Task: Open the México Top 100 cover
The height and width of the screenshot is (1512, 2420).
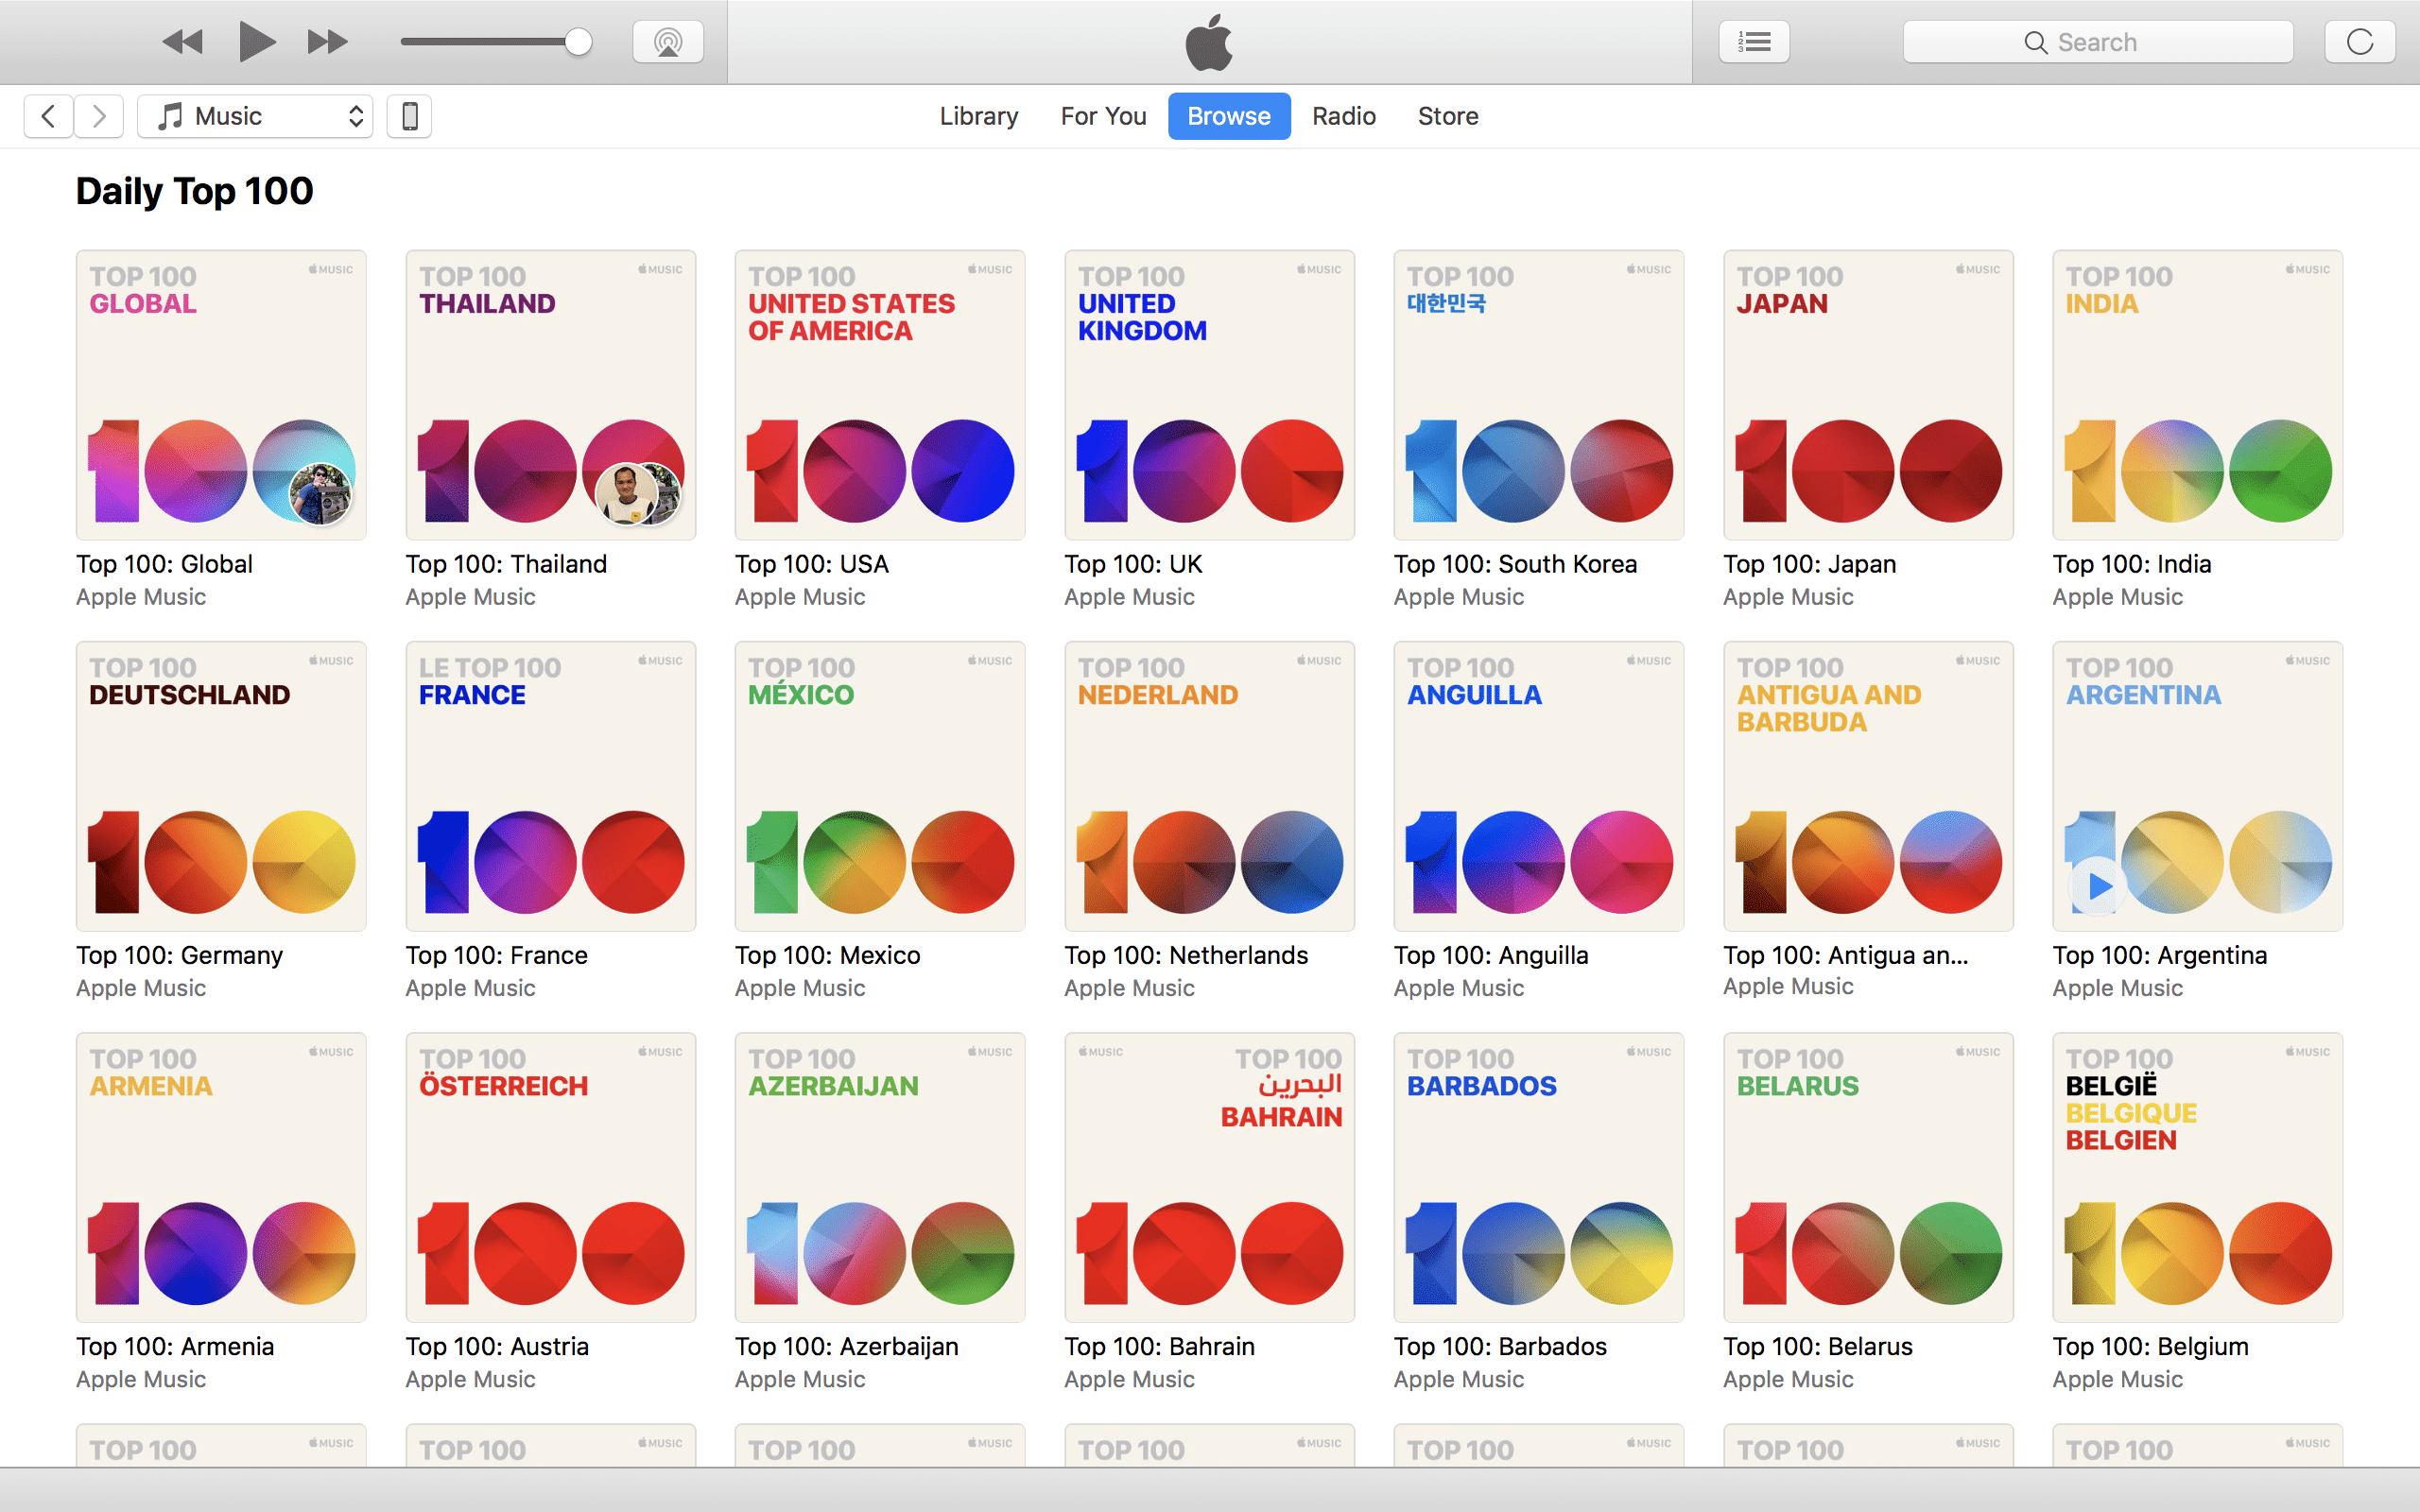Action: tap(880, 786)
